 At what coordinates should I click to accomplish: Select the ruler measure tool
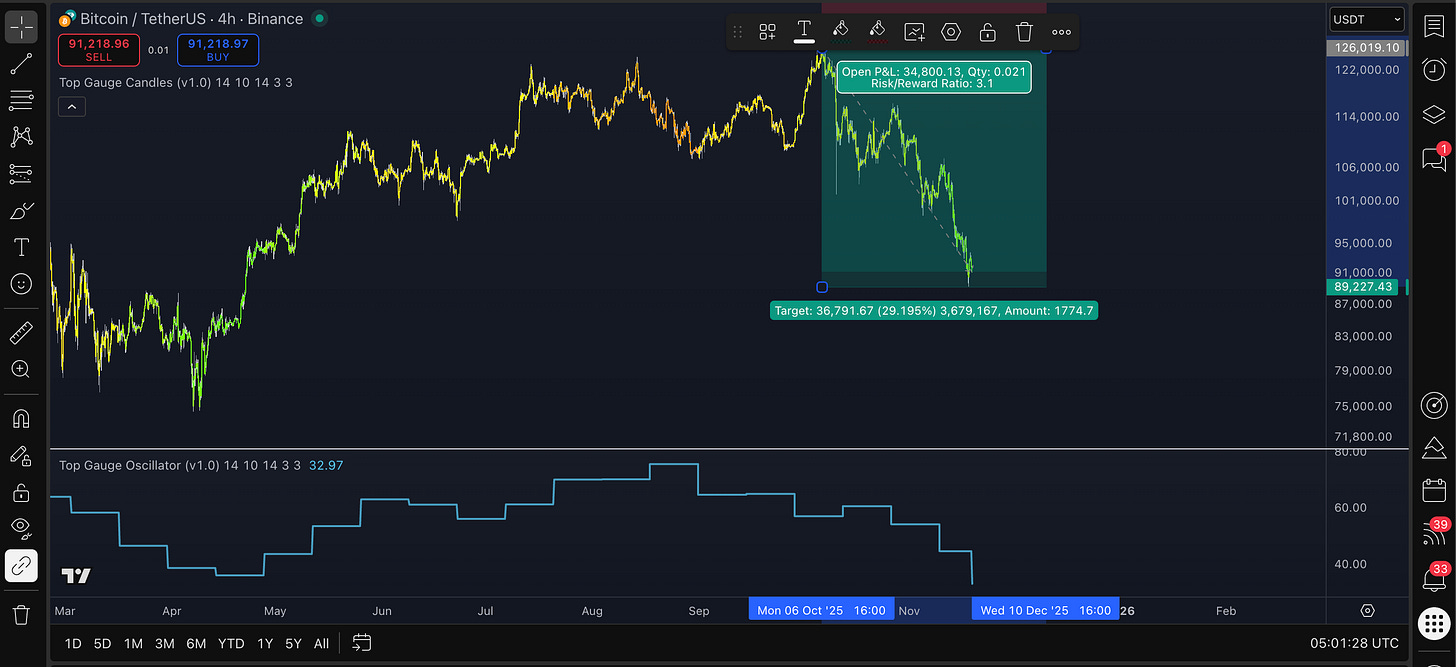click(21, 332)
